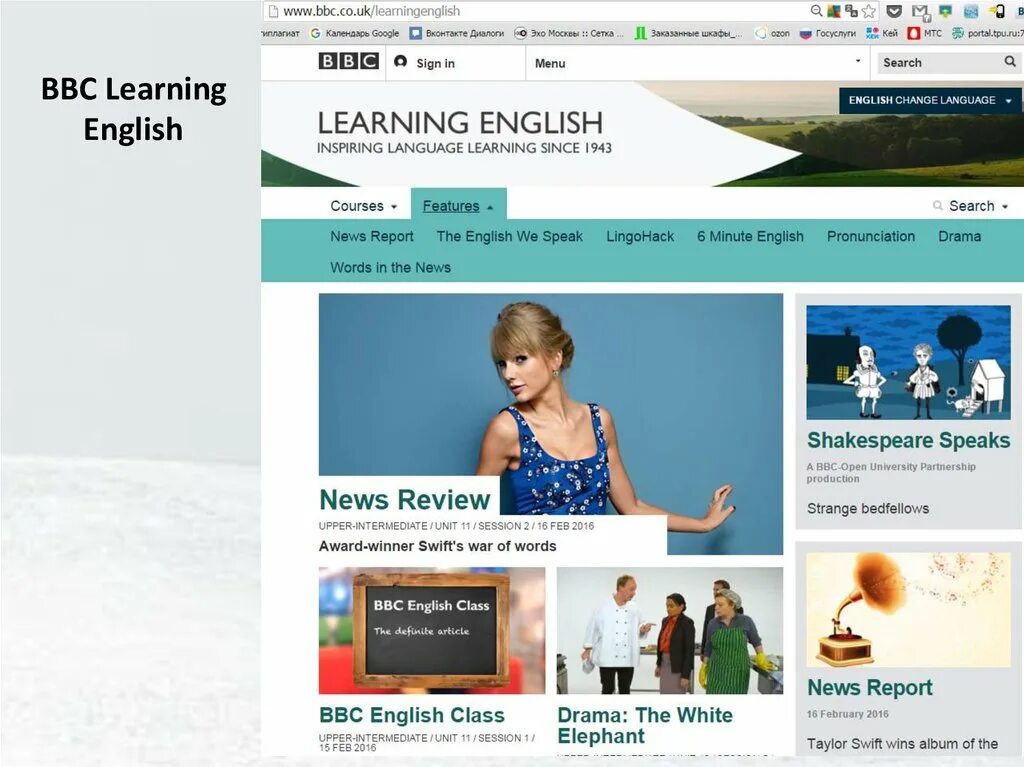Click the page icon before the URL

[x=274, y=11]
